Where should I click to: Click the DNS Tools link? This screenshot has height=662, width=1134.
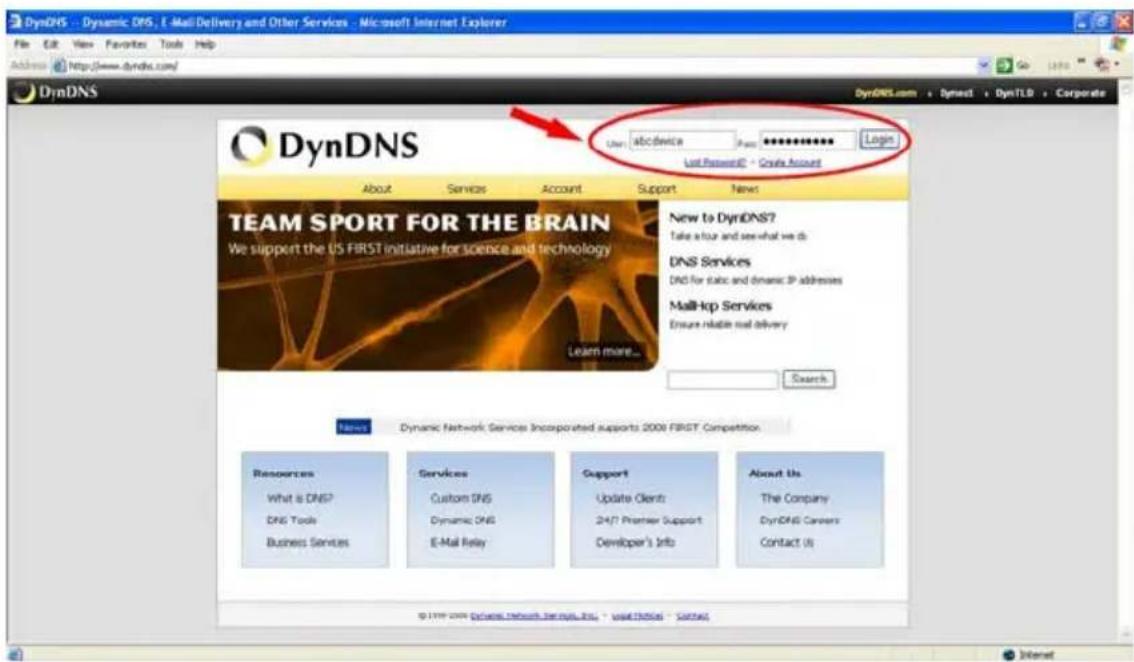[x=291, y=520]
